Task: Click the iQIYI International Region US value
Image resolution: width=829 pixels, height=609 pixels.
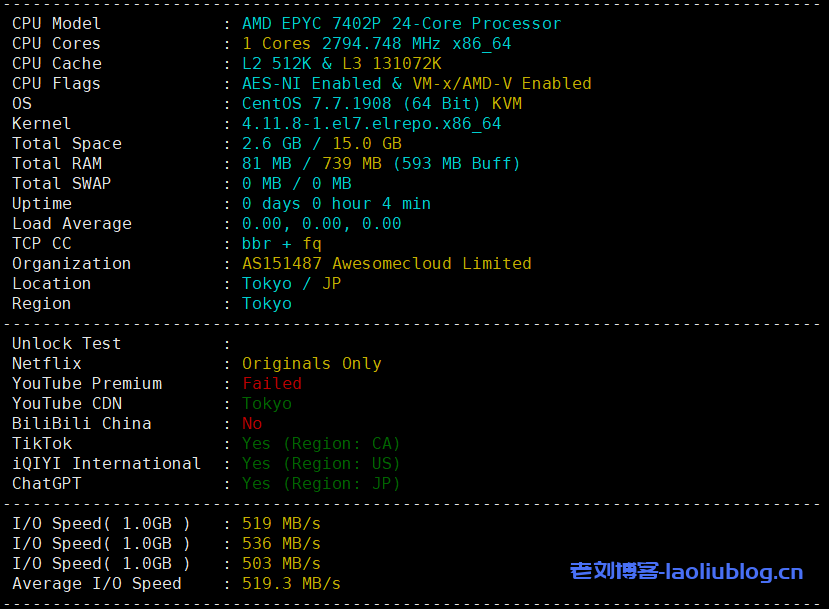Action: (x=320, y=463)
